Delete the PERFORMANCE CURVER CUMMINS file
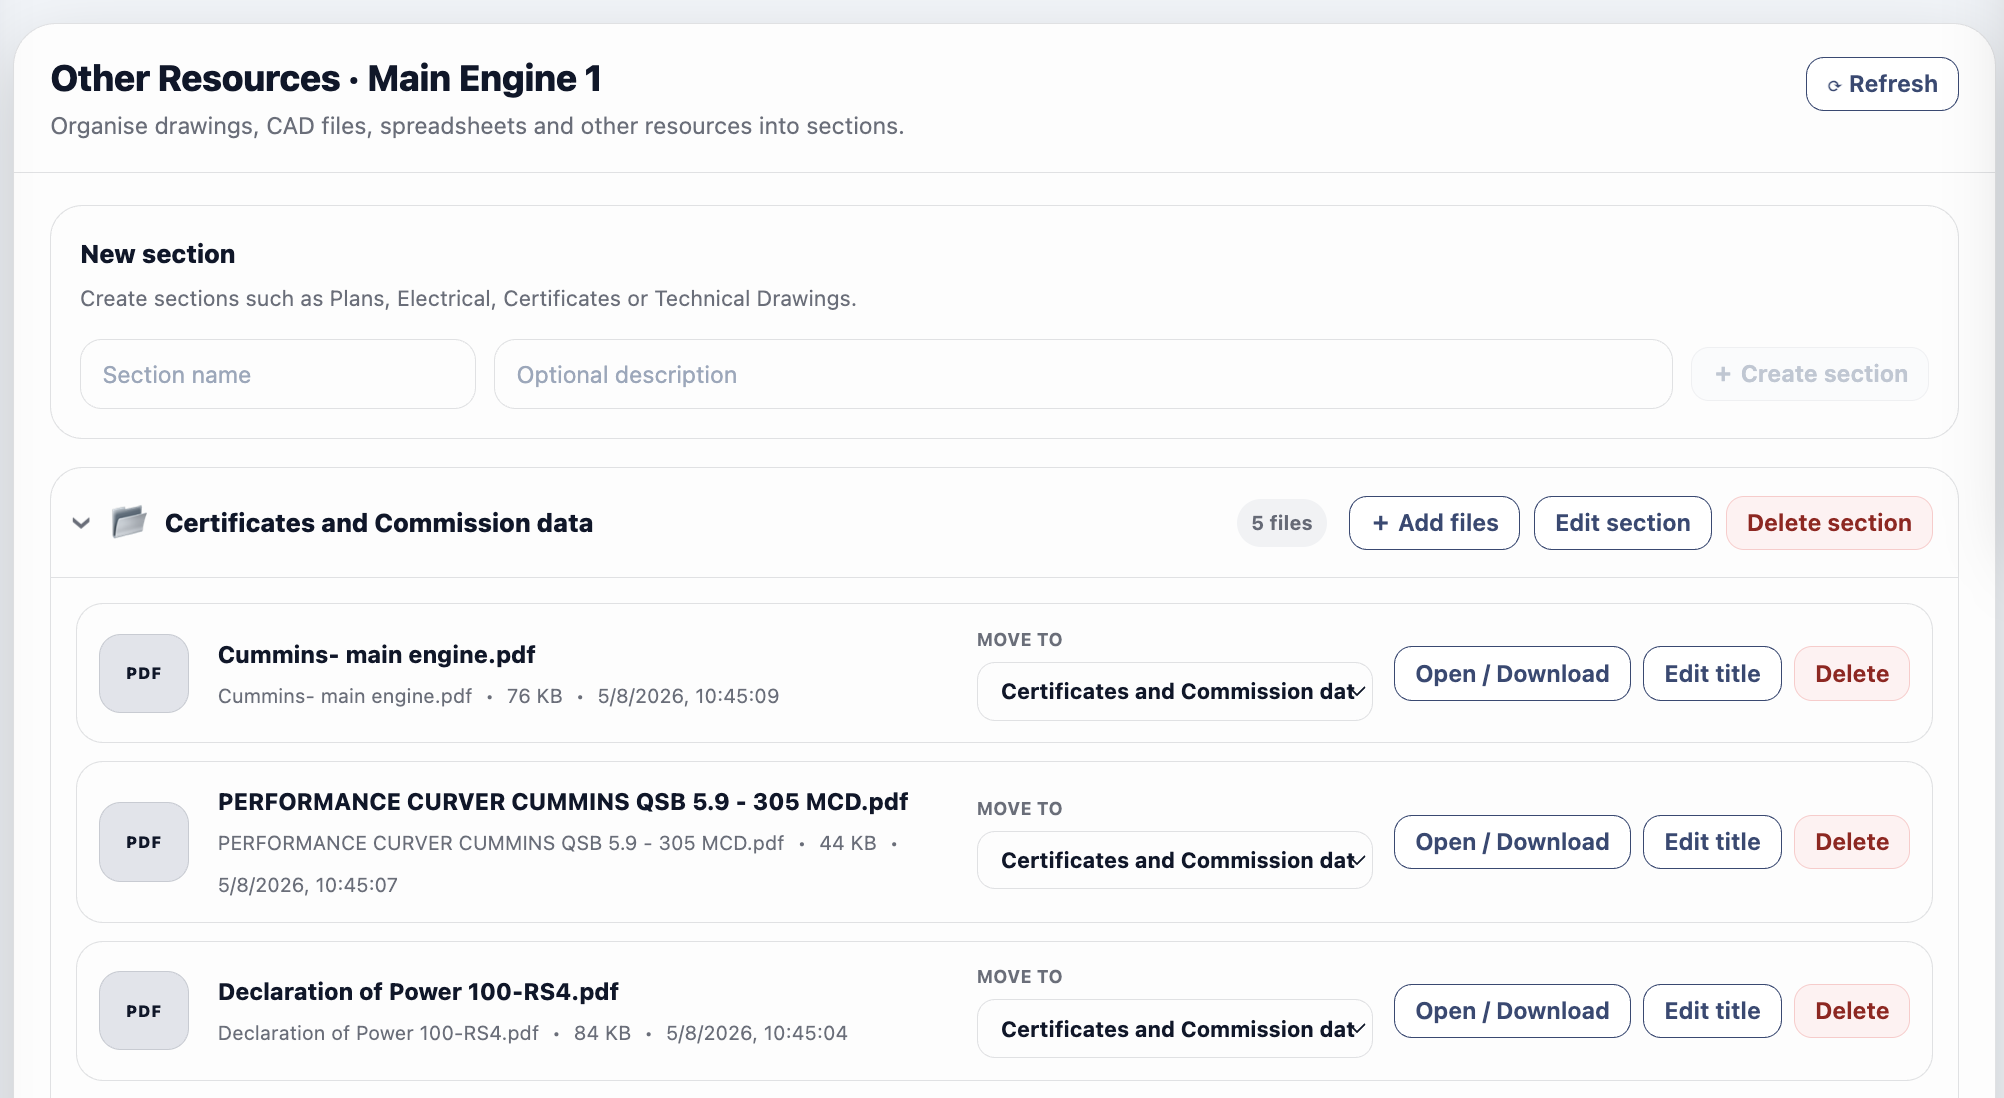 coord(1852,842)
